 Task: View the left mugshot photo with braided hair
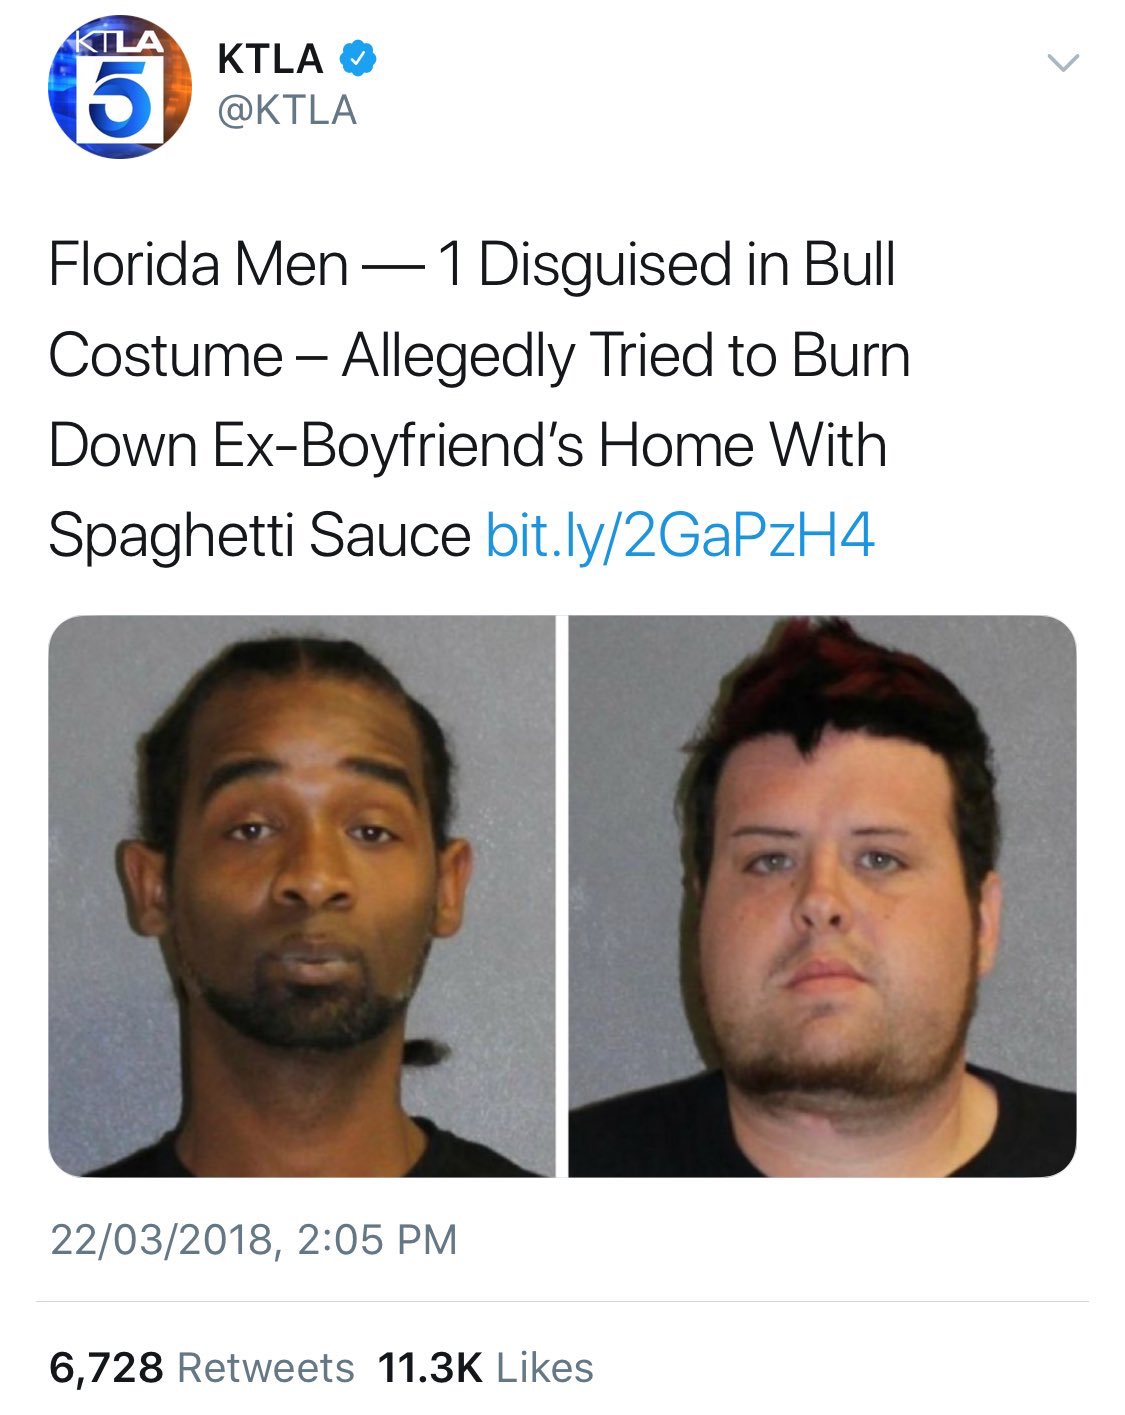point(302,896)
